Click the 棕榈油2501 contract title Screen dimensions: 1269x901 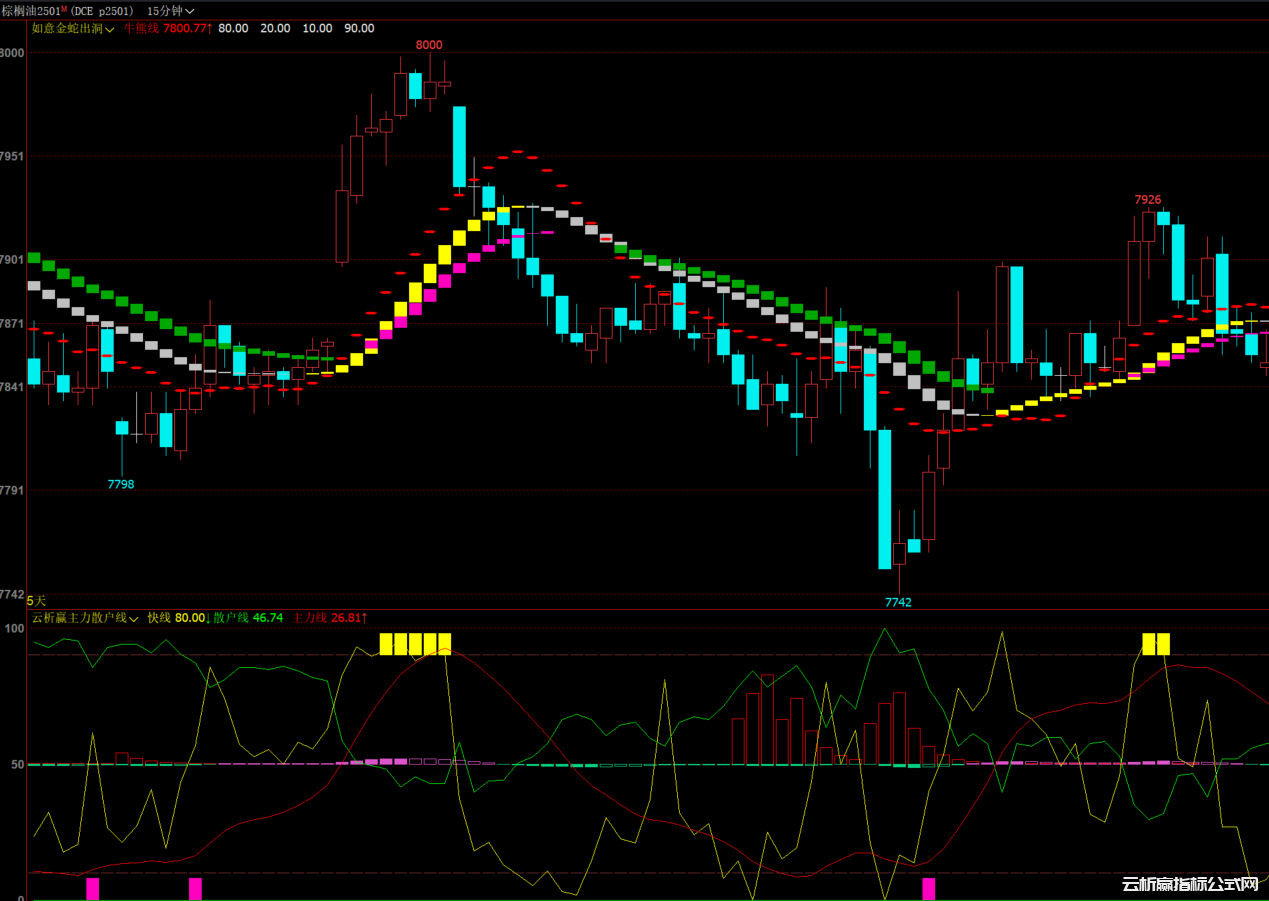(x=33, y=10)
